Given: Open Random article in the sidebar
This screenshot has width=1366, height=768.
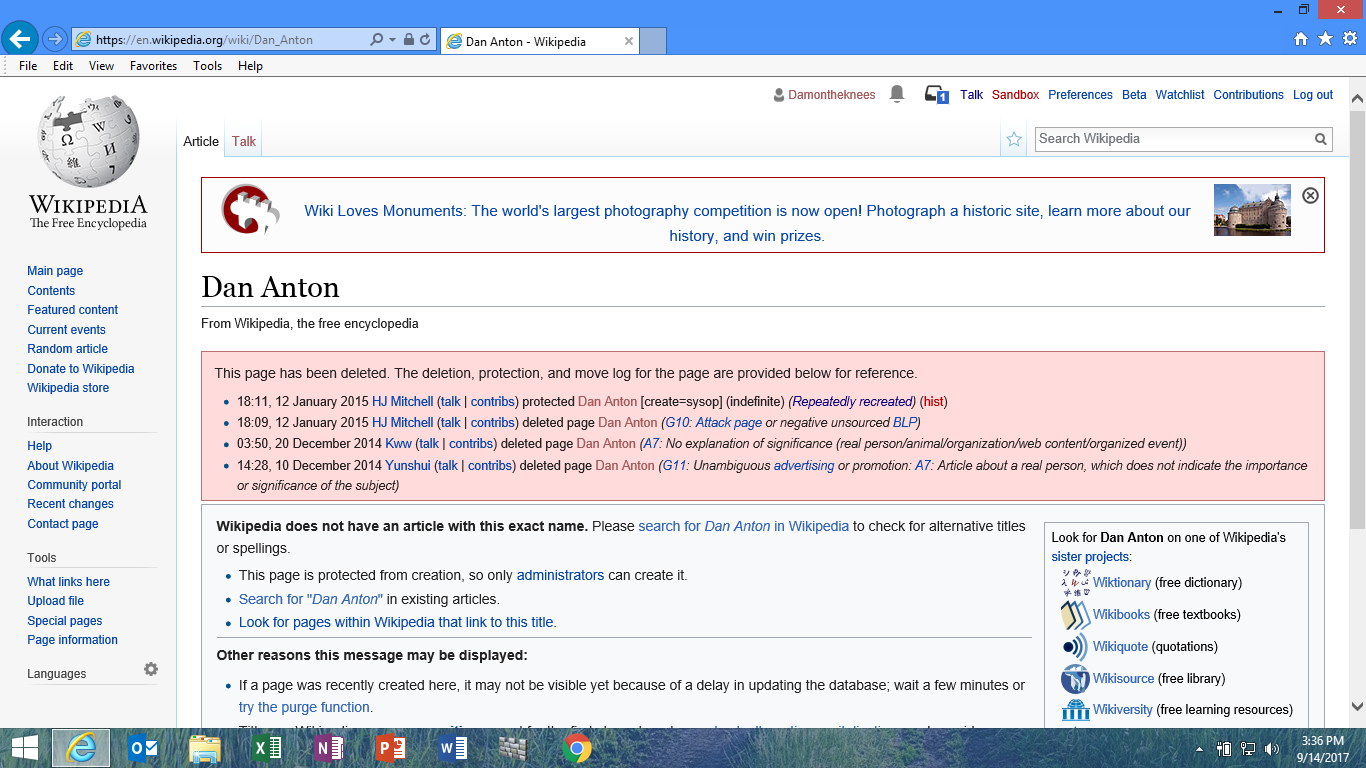Looking at the screenshot, I should coord(68,349).
